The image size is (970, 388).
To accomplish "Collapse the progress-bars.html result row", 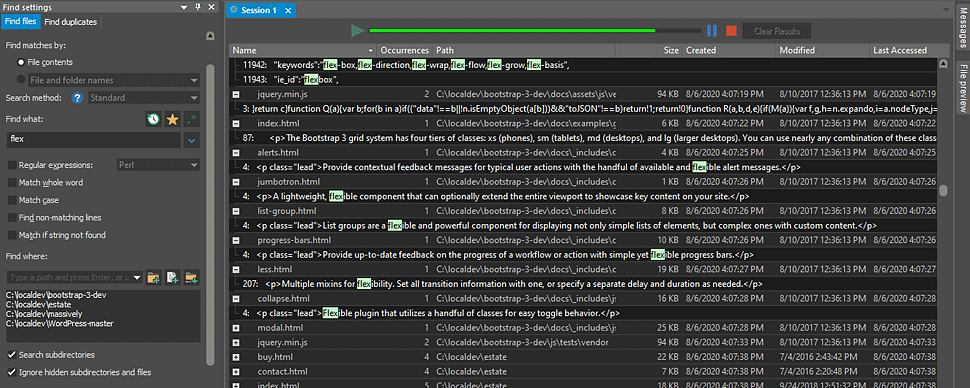I will click(236, 240).
